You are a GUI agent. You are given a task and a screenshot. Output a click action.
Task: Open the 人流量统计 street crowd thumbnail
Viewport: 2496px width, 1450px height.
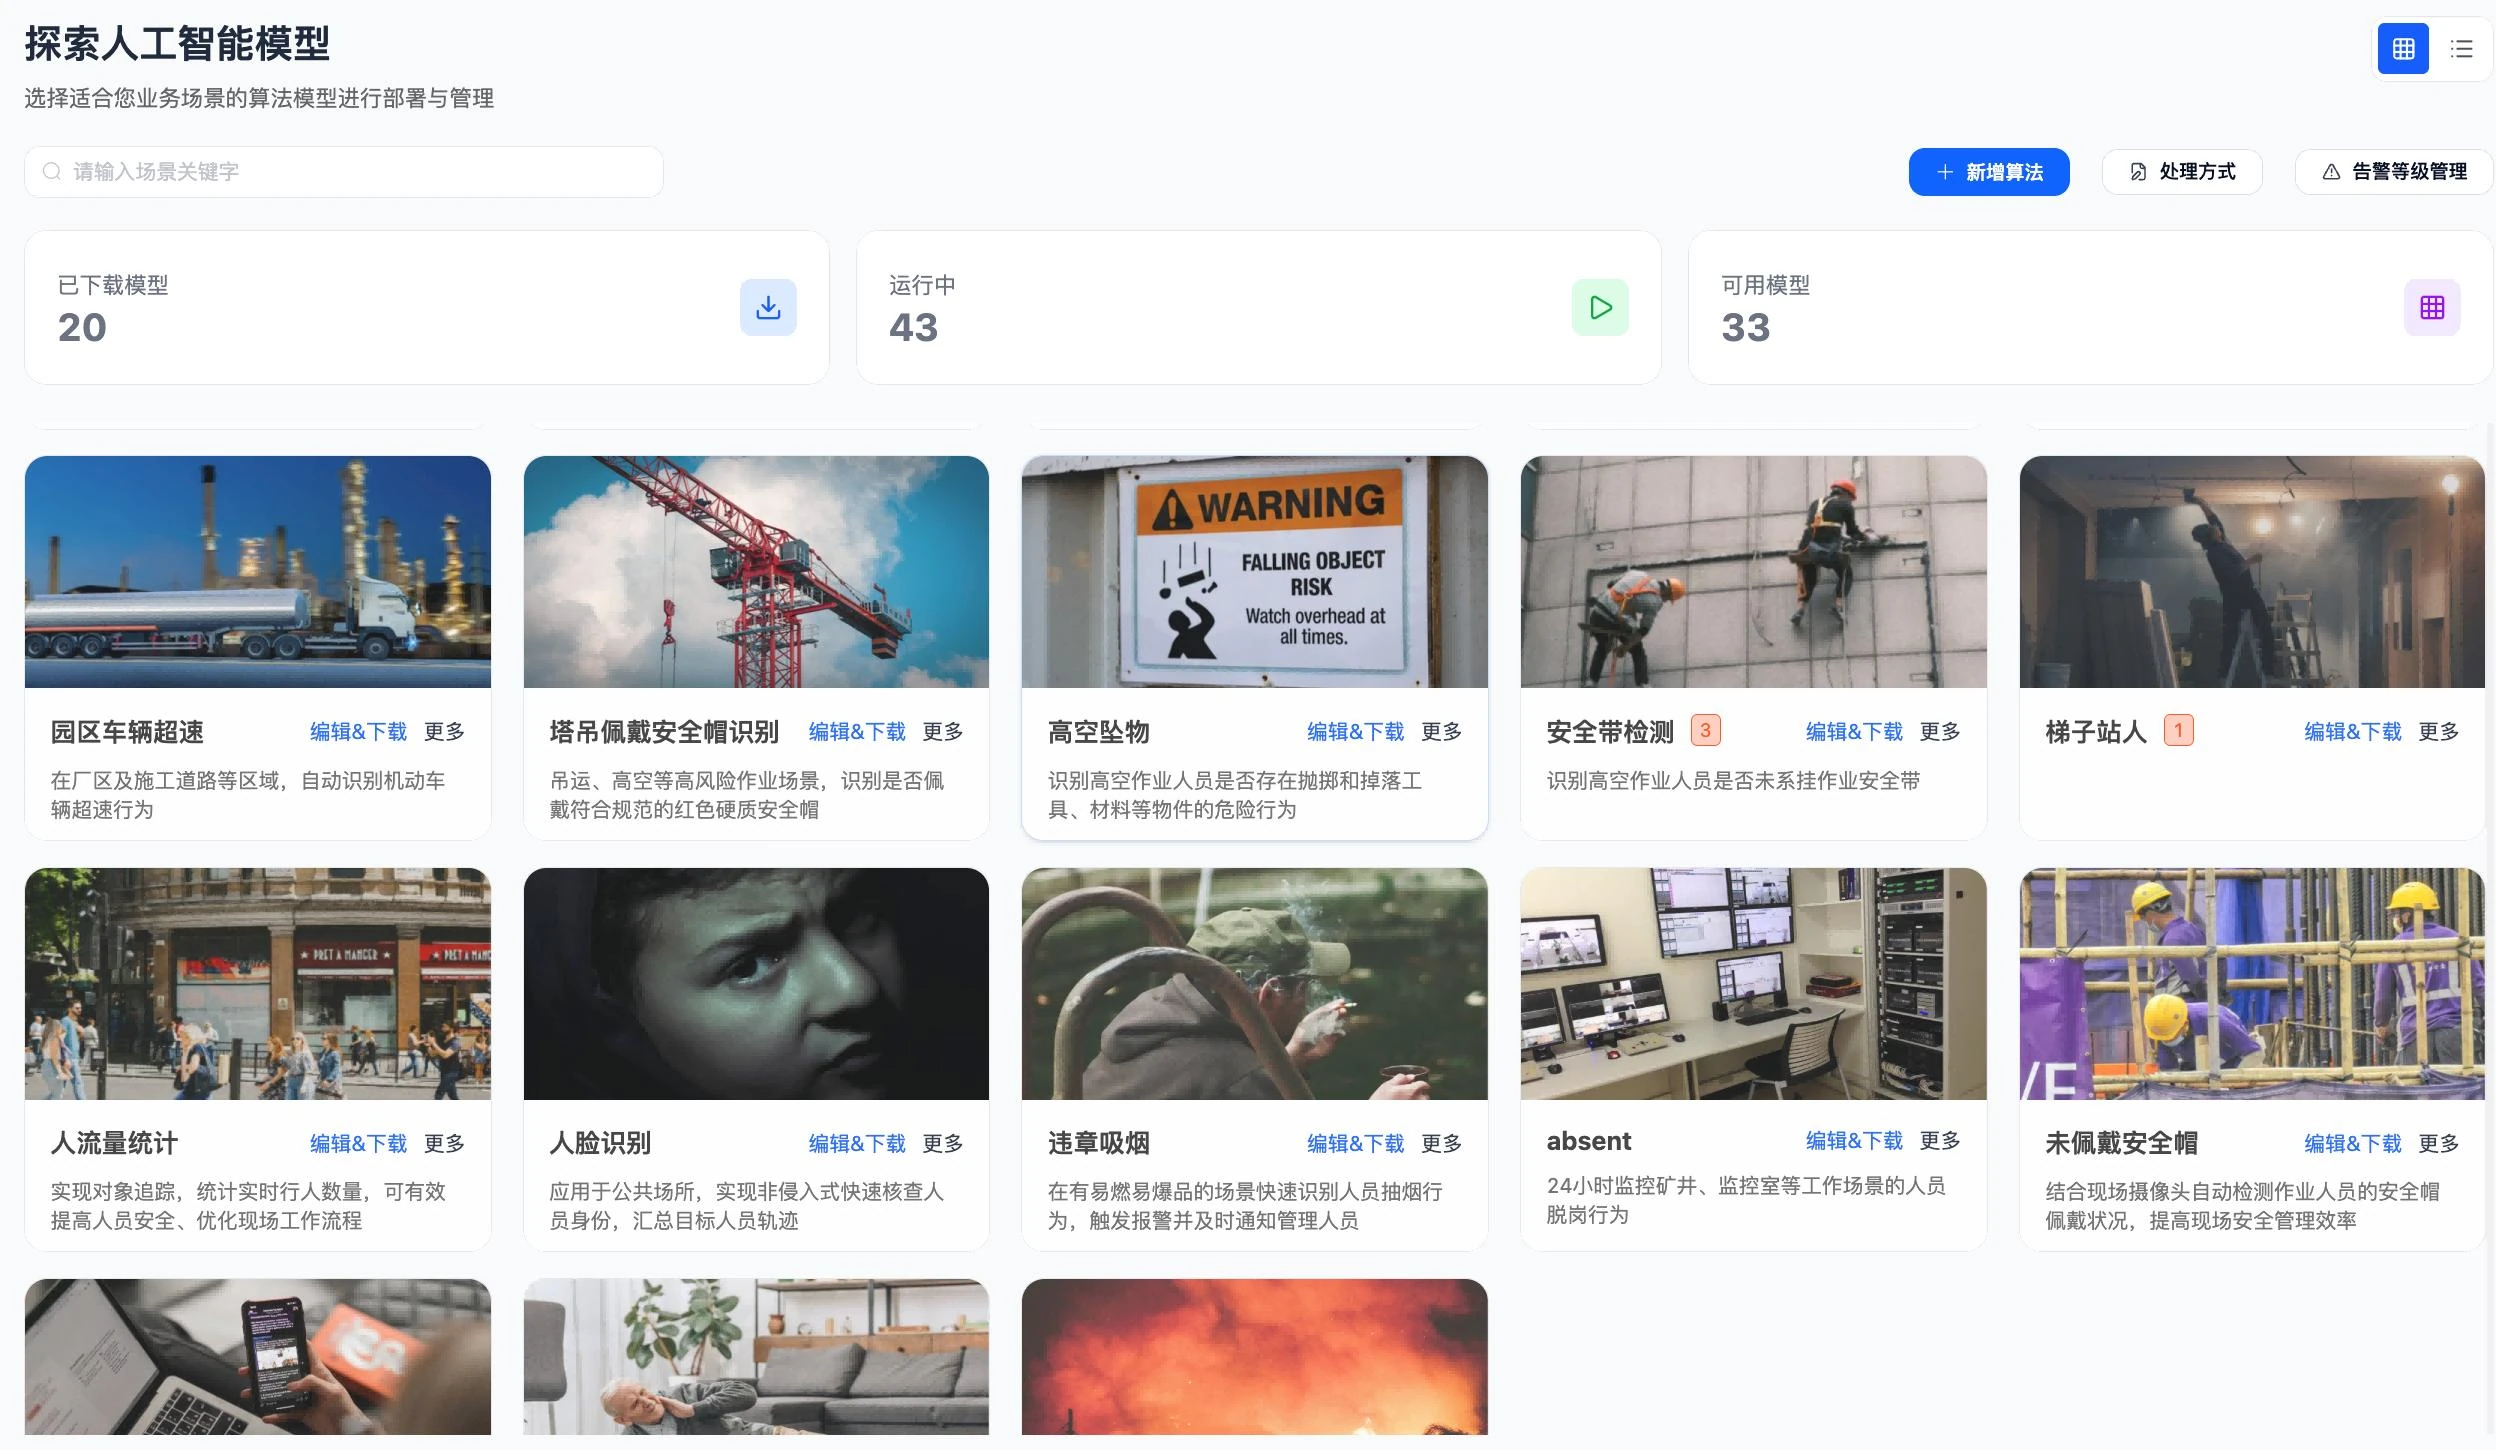pyautogui.click(x=258, y=984)
